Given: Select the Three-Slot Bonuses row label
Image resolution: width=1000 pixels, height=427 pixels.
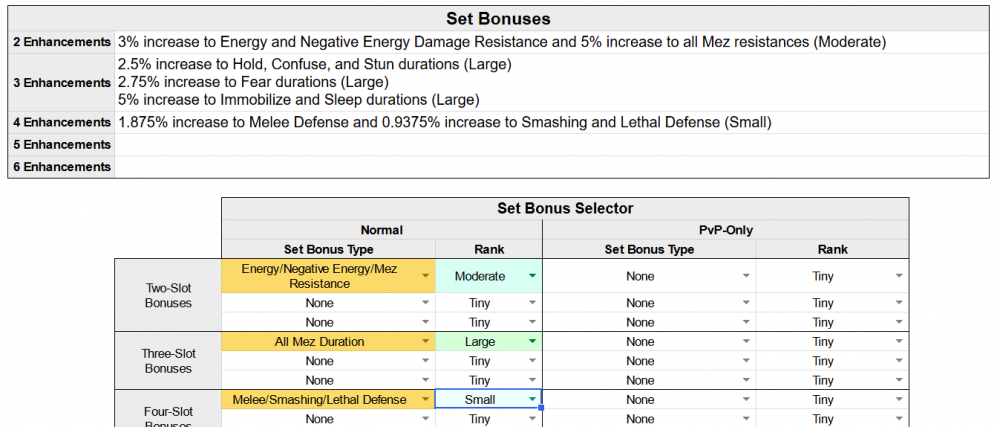Looking at the screenshot, I should coord(168,361).
